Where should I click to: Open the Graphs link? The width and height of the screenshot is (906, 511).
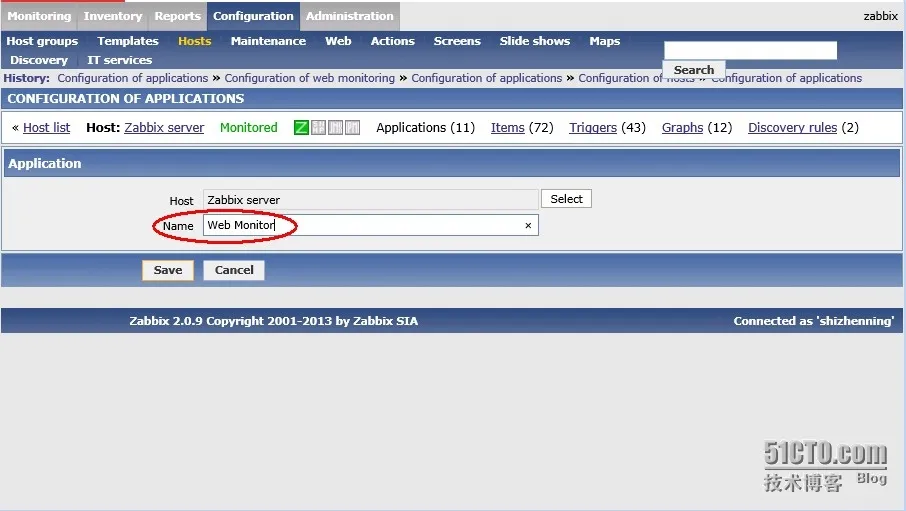click(x=682, y=128)
